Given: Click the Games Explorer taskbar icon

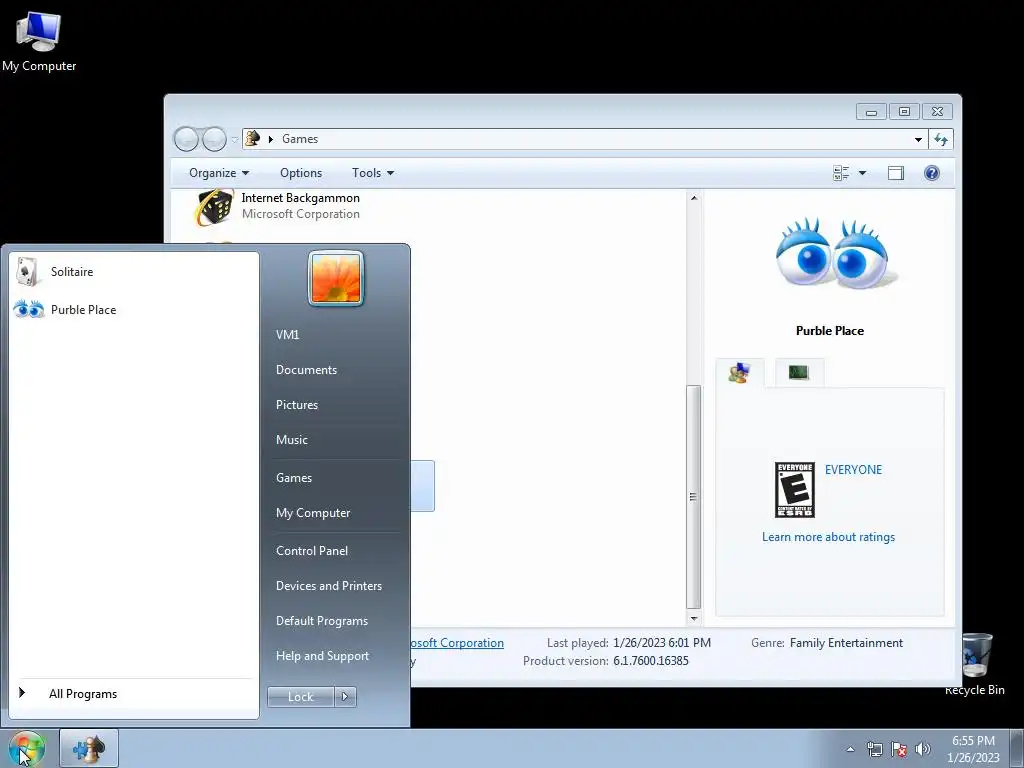Looking at the screenshot, I should (x=89, y=749).
